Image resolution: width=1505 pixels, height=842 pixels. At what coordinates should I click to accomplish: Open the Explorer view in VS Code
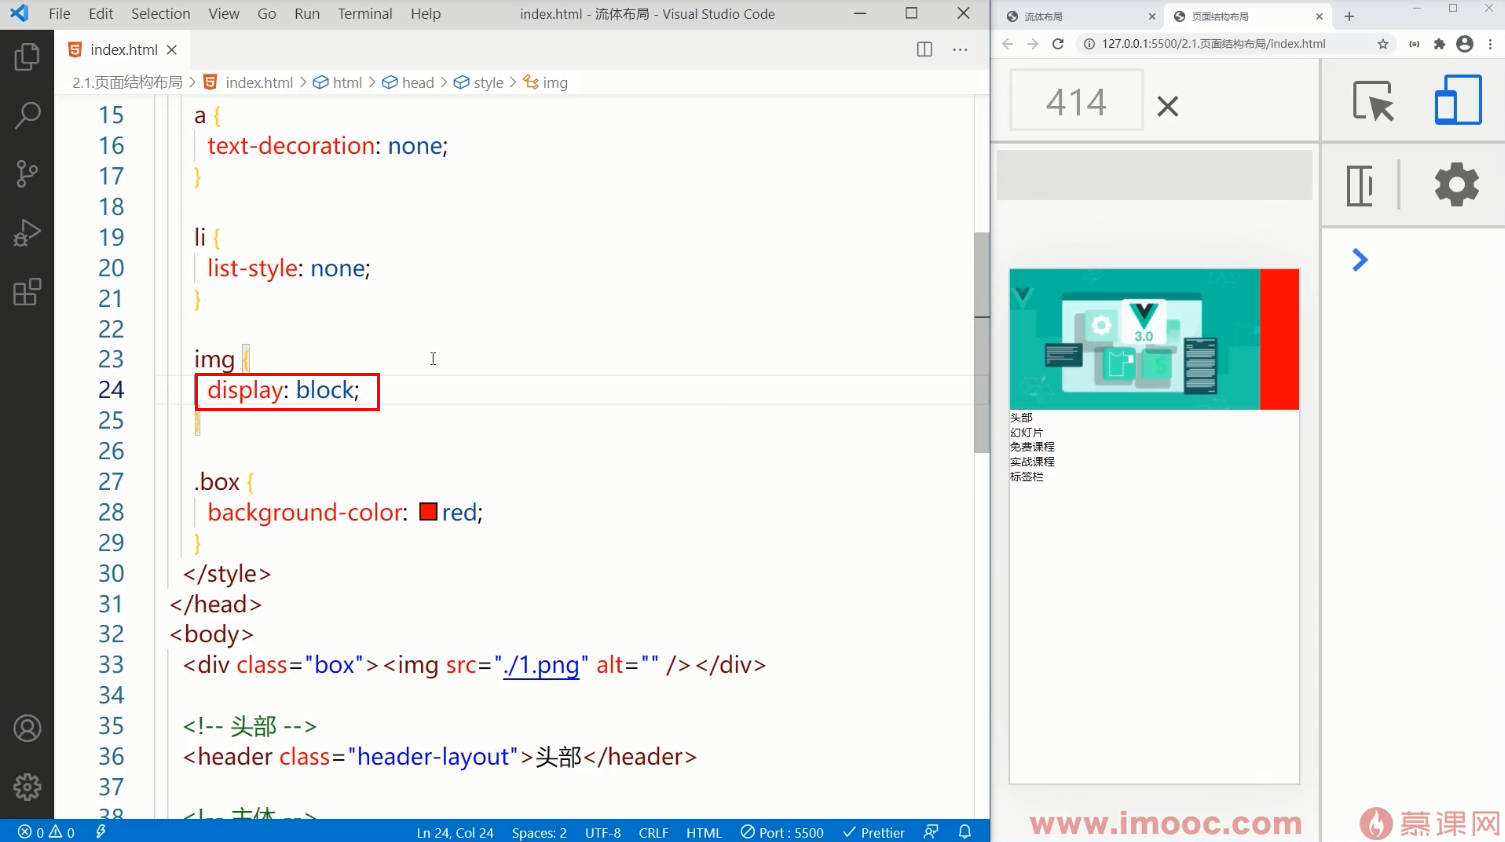pyautogui.click(x=27, y=57)
